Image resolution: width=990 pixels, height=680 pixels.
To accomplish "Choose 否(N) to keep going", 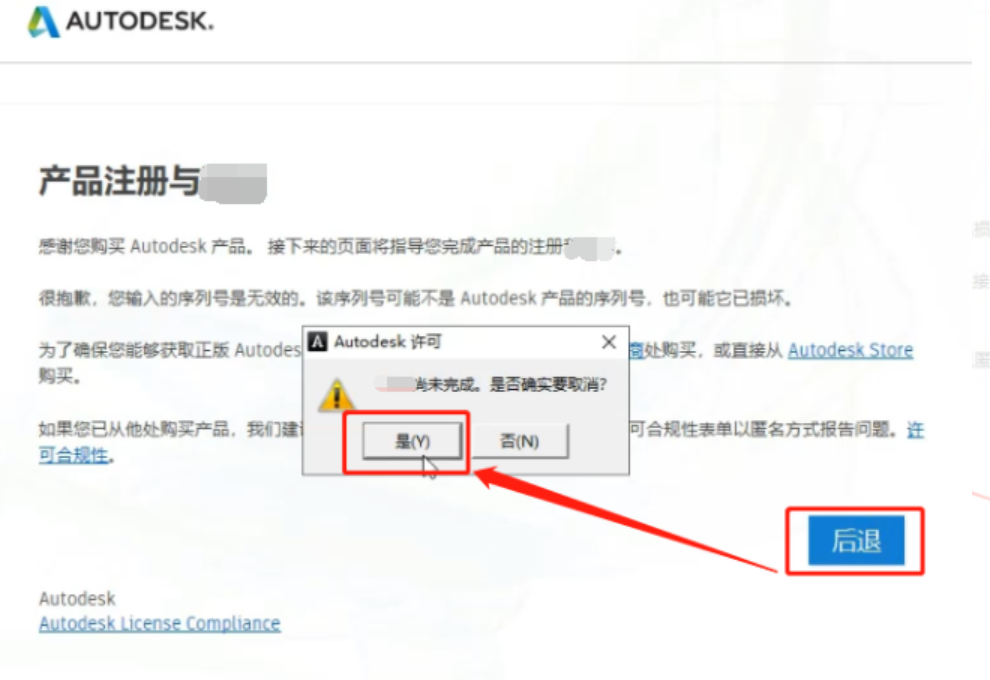I will coord(520,441).
